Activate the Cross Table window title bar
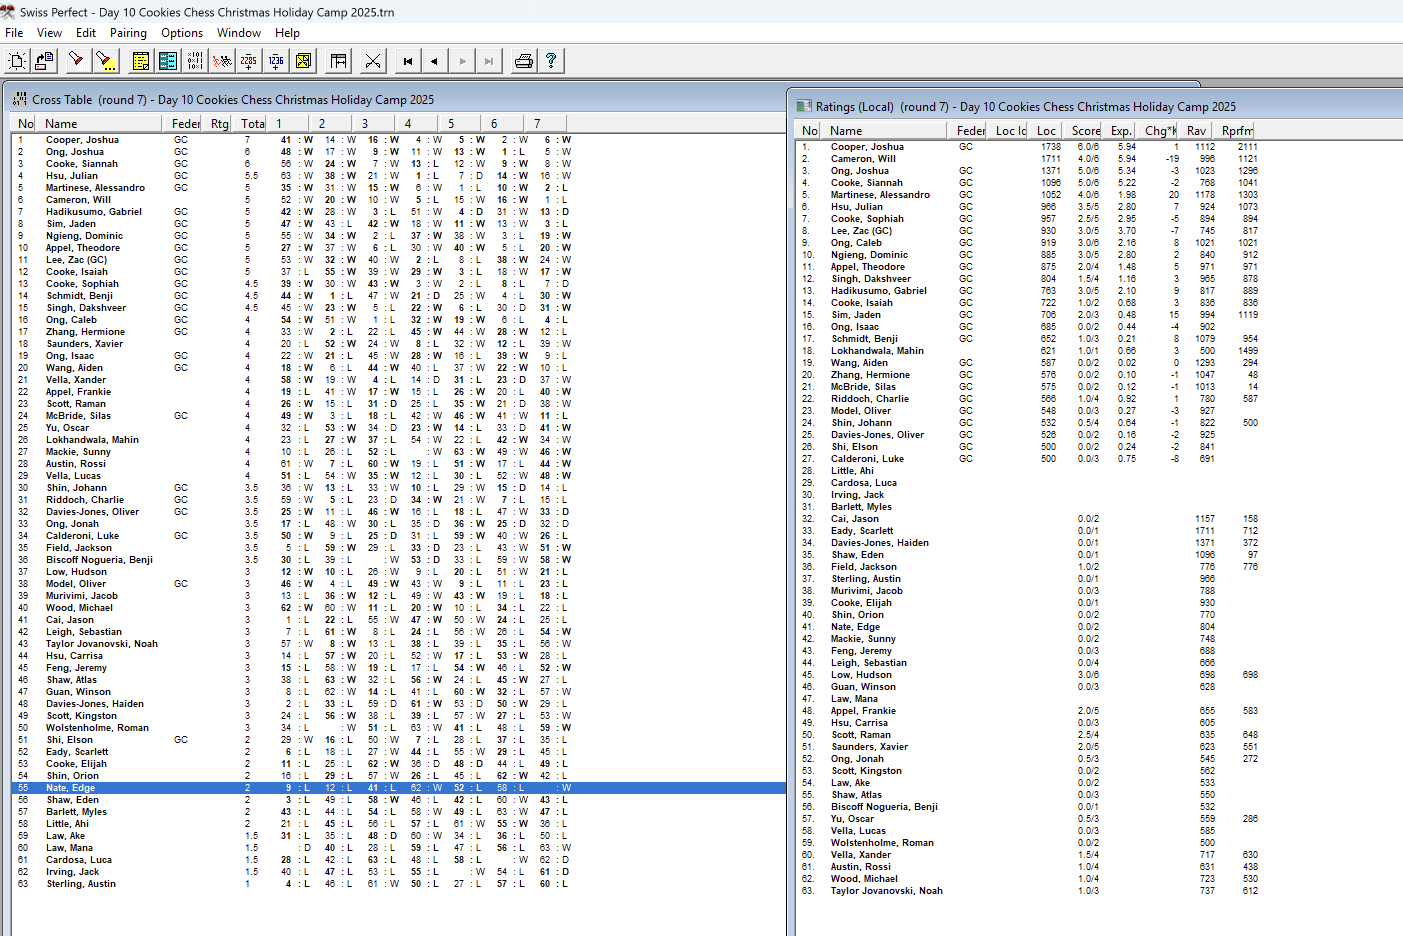Screen dimensions: 1403x936 coord(395,99)
